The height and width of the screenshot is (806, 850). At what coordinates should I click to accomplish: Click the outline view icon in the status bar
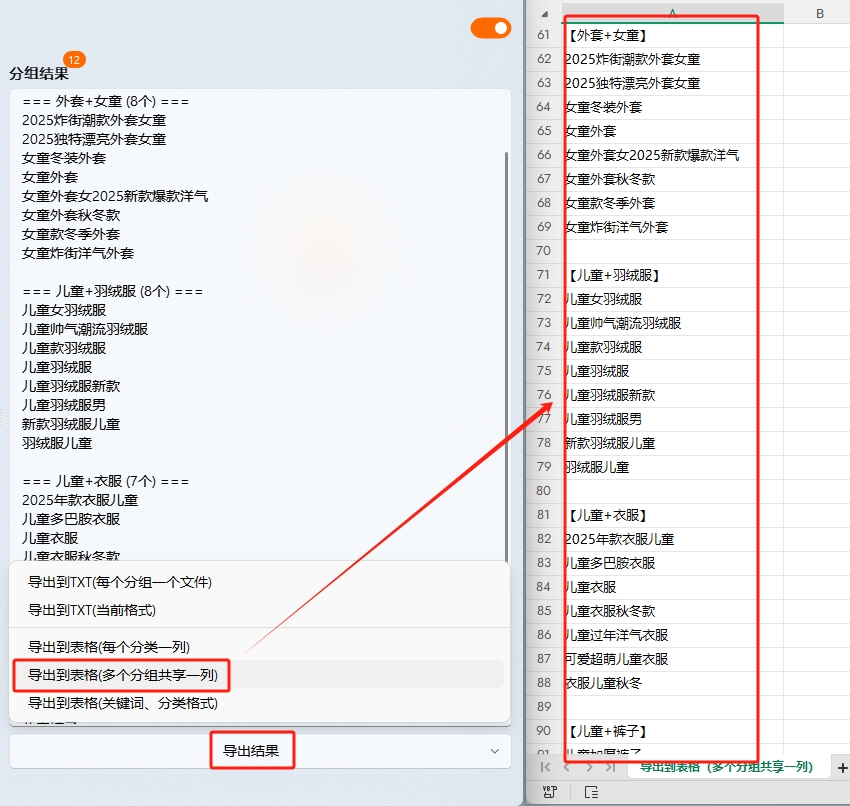[x=590, y=791]
